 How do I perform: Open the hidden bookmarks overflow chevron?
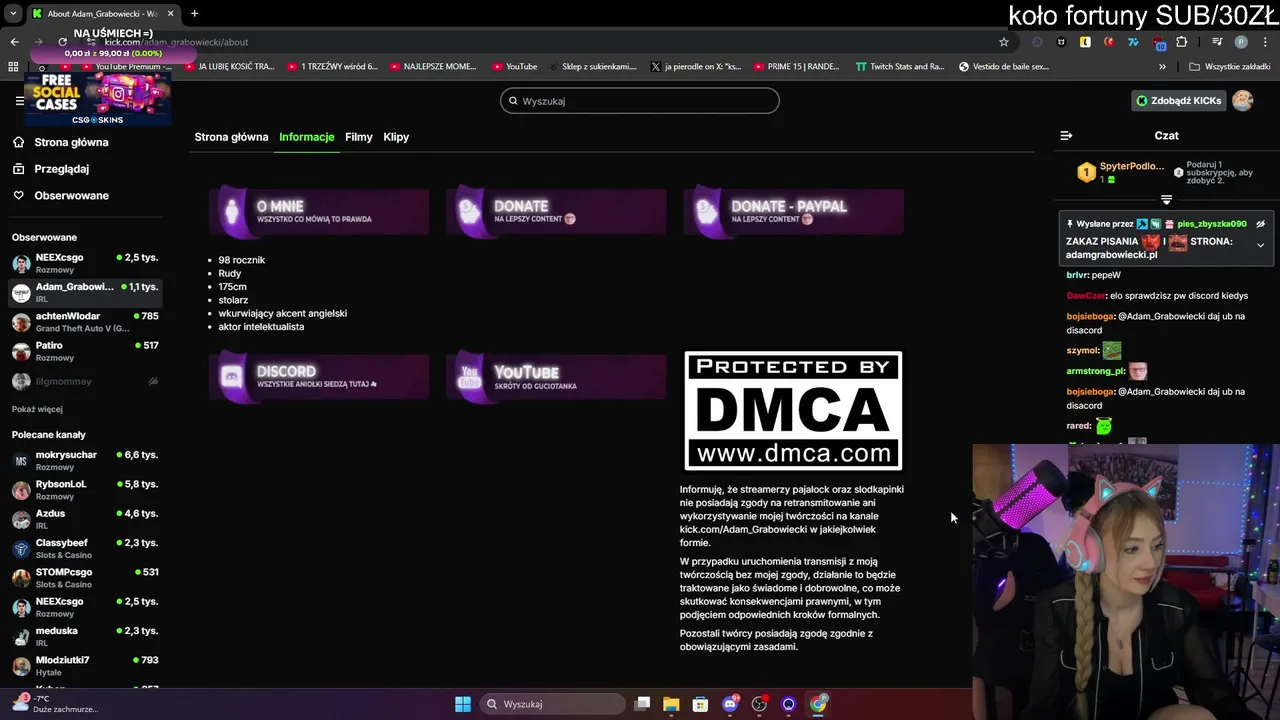tap(1162, 67)
